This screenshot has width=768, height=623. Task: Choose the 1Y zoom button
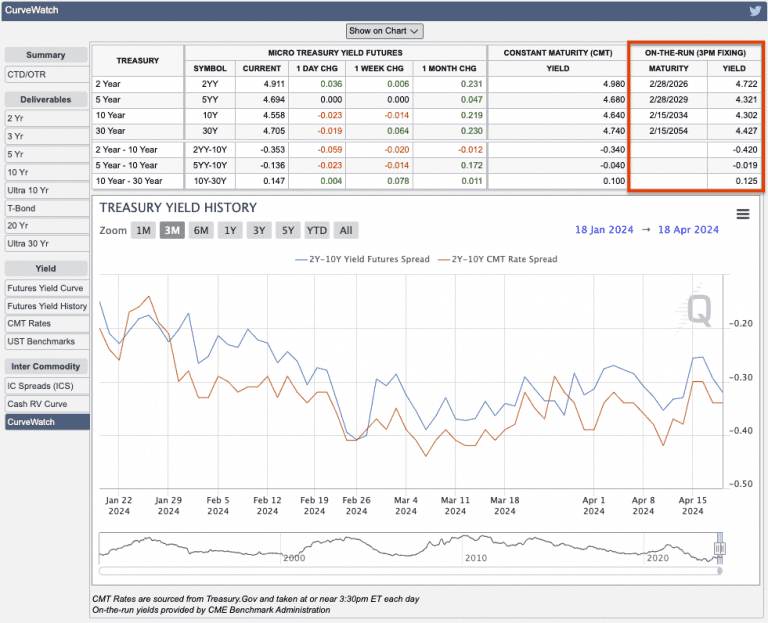[230, 230]
